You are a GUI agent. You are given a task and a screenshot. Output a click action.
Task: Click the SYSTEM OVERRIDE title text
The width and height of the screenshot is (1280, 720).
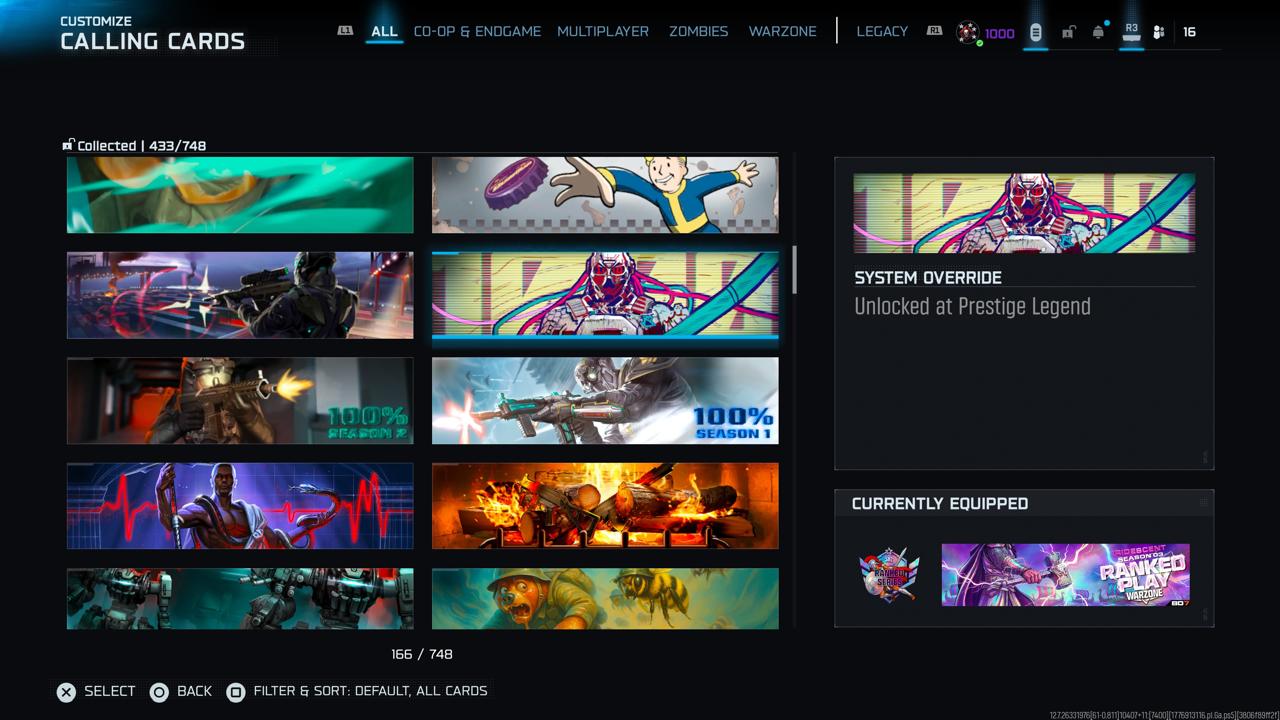pyautogui.click(x=928, y=278)
